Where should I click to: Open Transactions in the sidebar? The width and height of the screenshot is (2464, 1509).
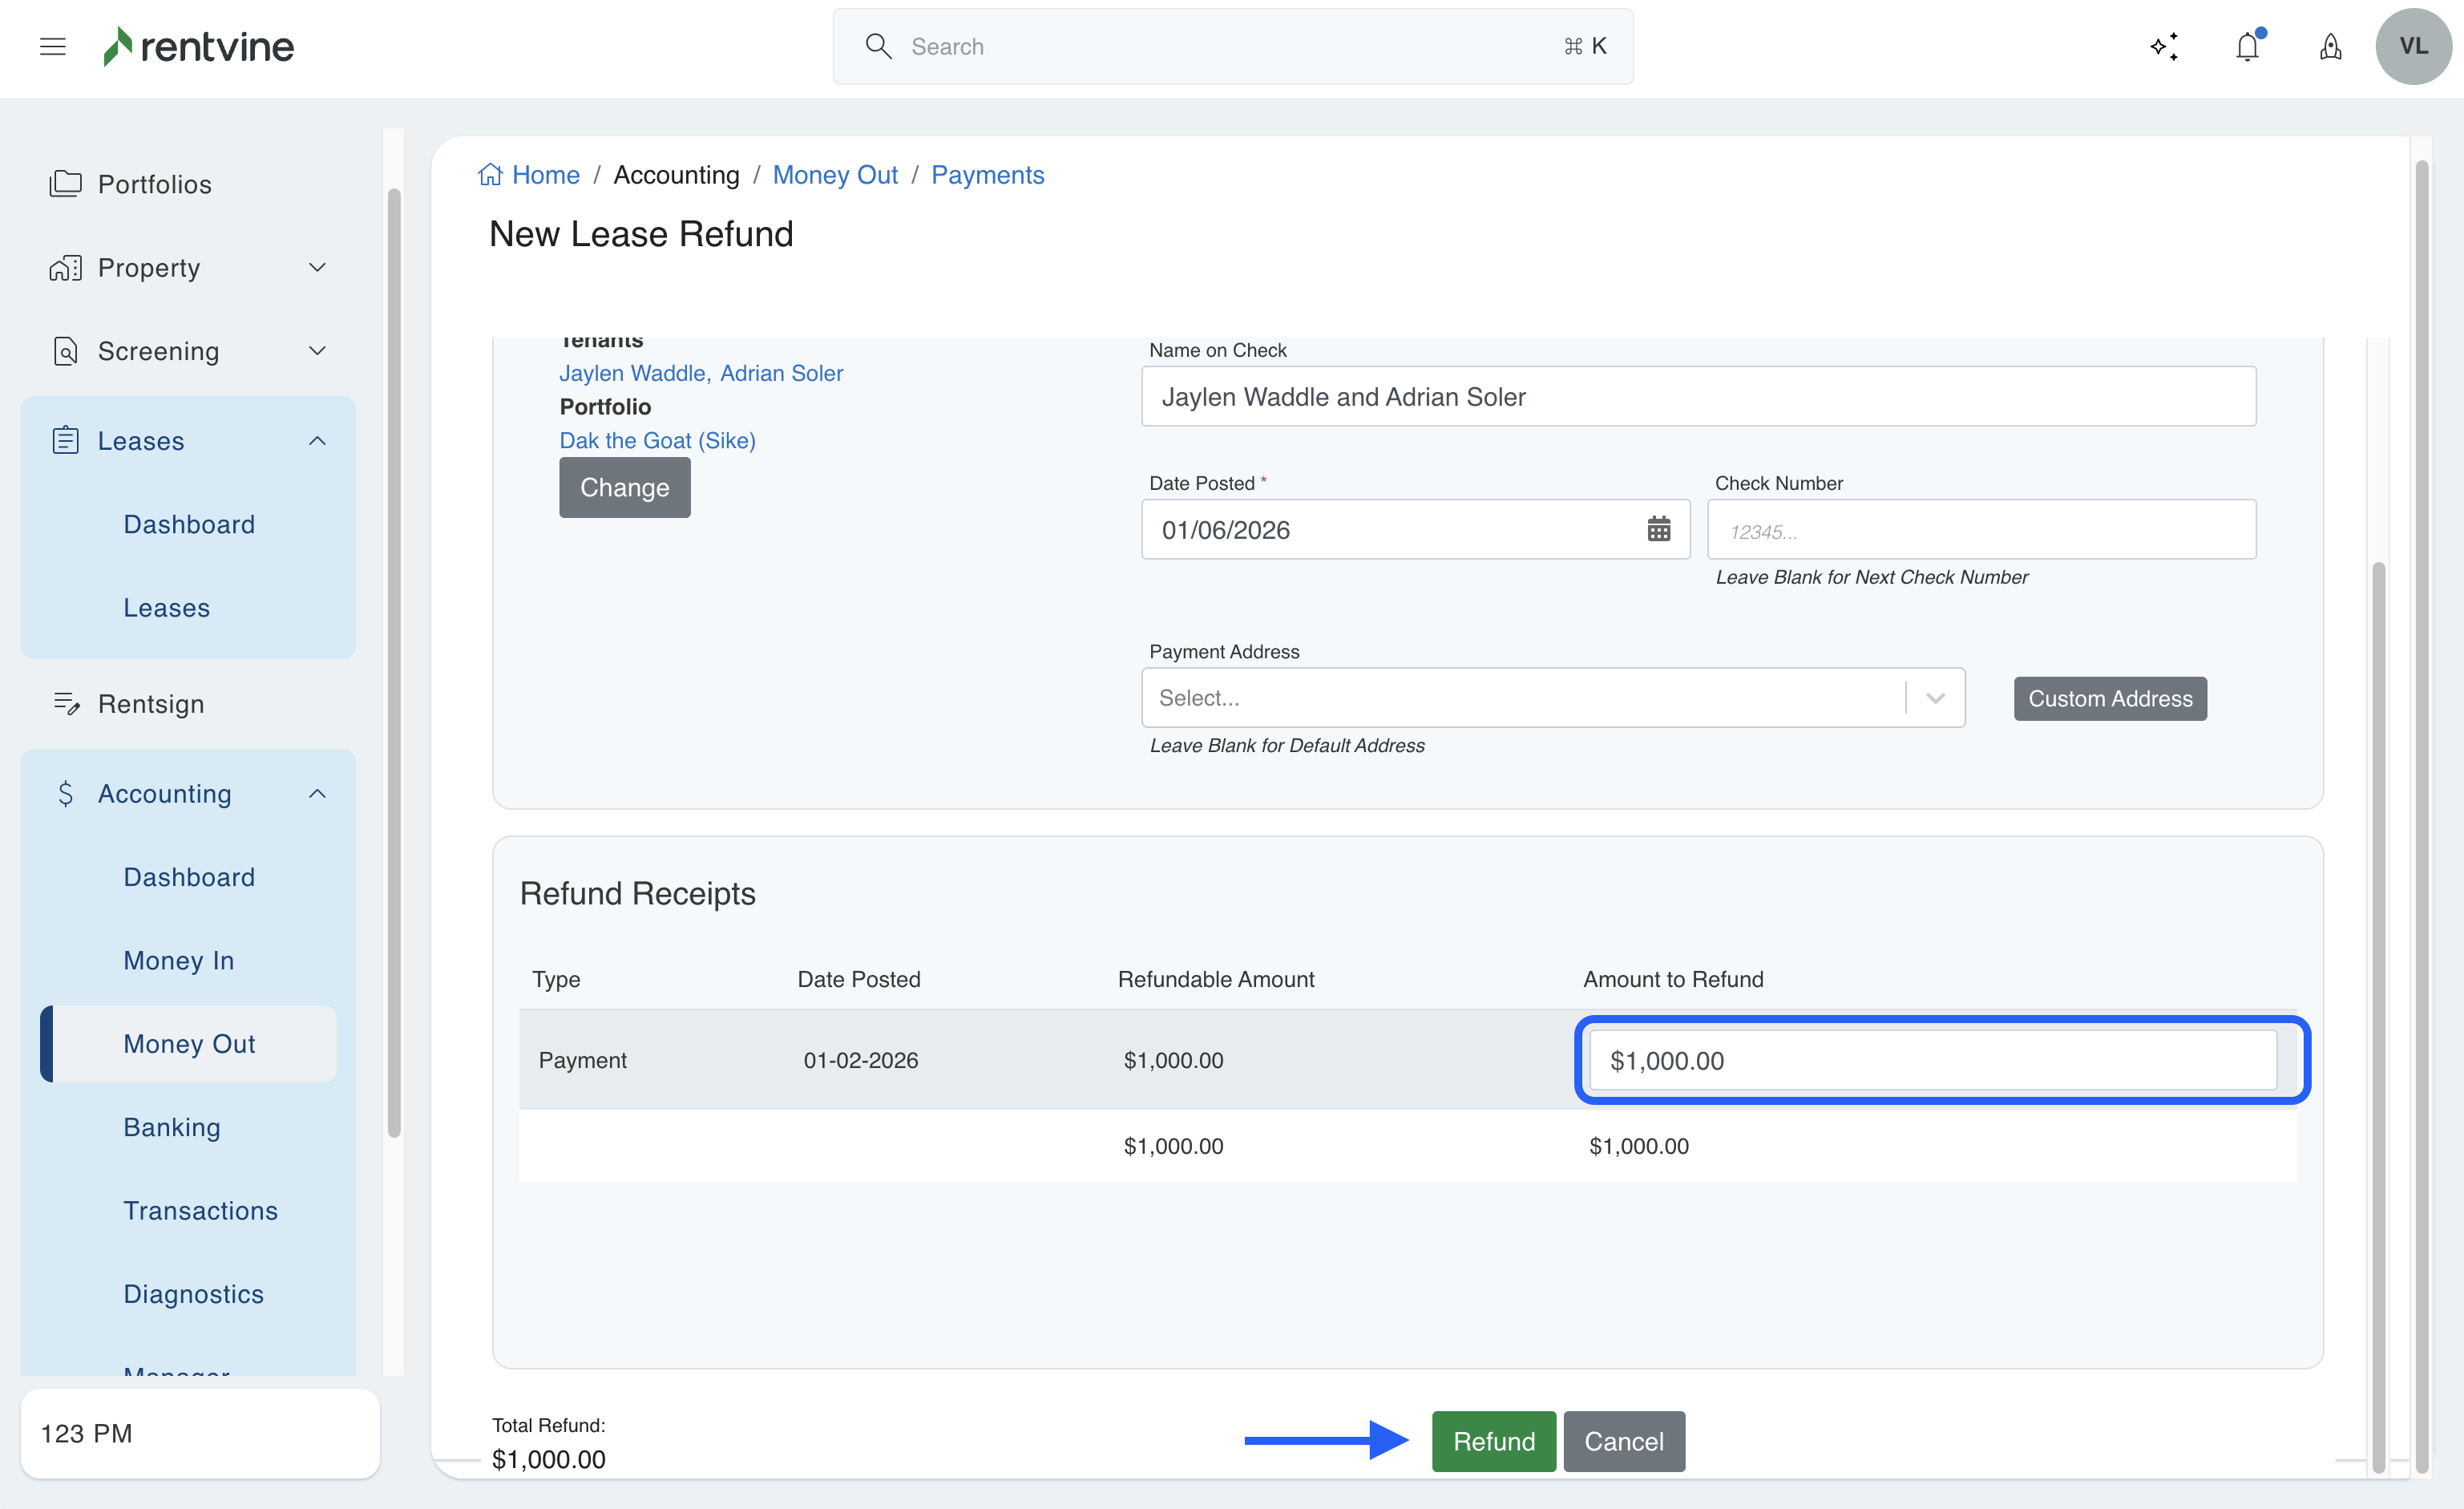click(x=200, y=1210)
